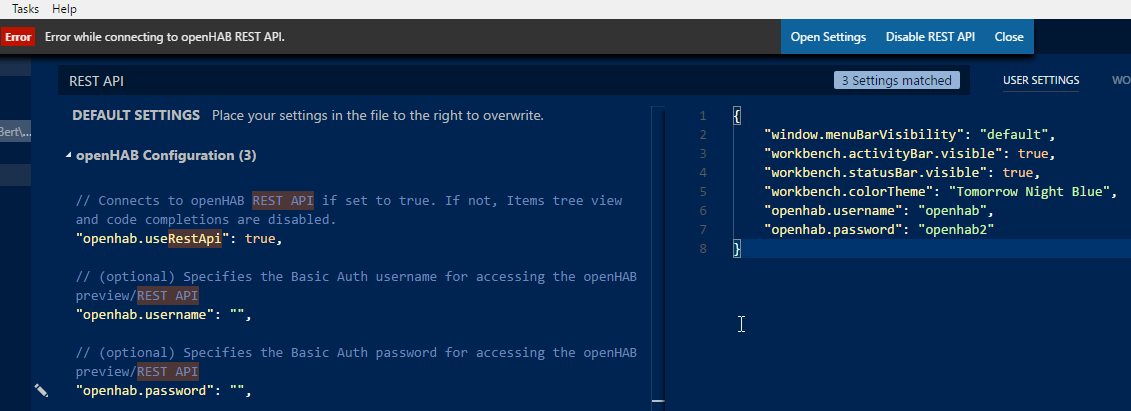Click the openhab.password default setting line
1131x411 pixels.
(x=164, y=391)
